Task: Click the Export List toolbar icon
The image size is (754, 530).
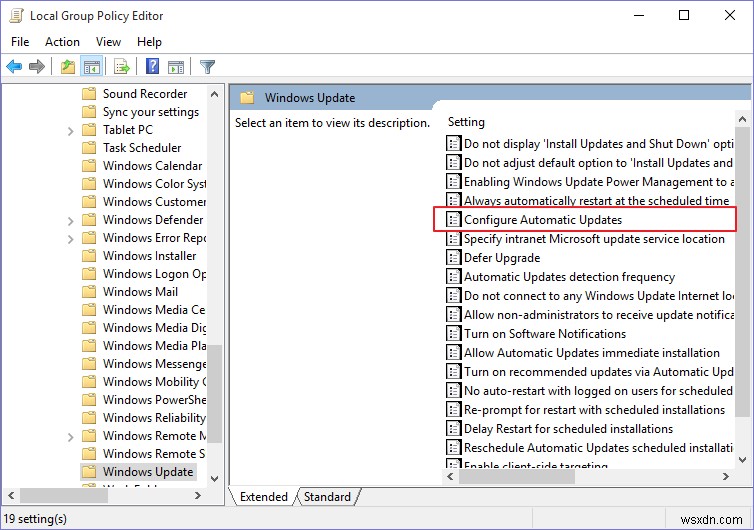Action: pos(122,66)
